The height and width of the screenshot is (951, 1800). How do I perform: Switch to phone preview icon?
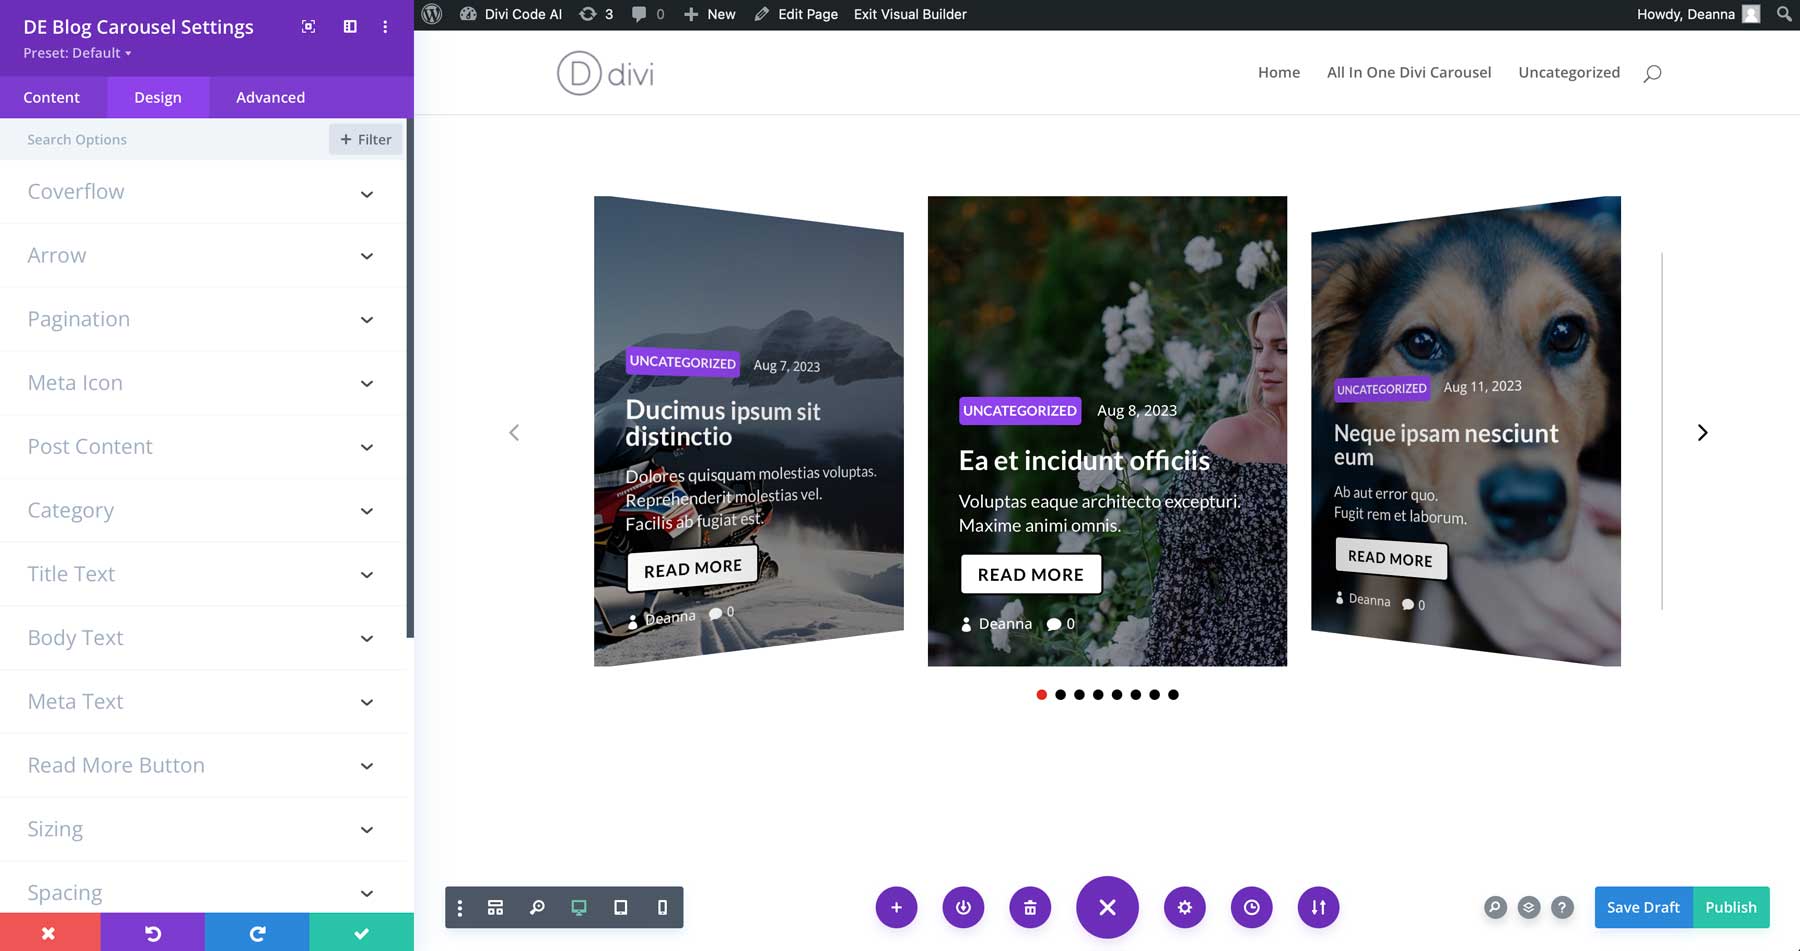point(662,907)
